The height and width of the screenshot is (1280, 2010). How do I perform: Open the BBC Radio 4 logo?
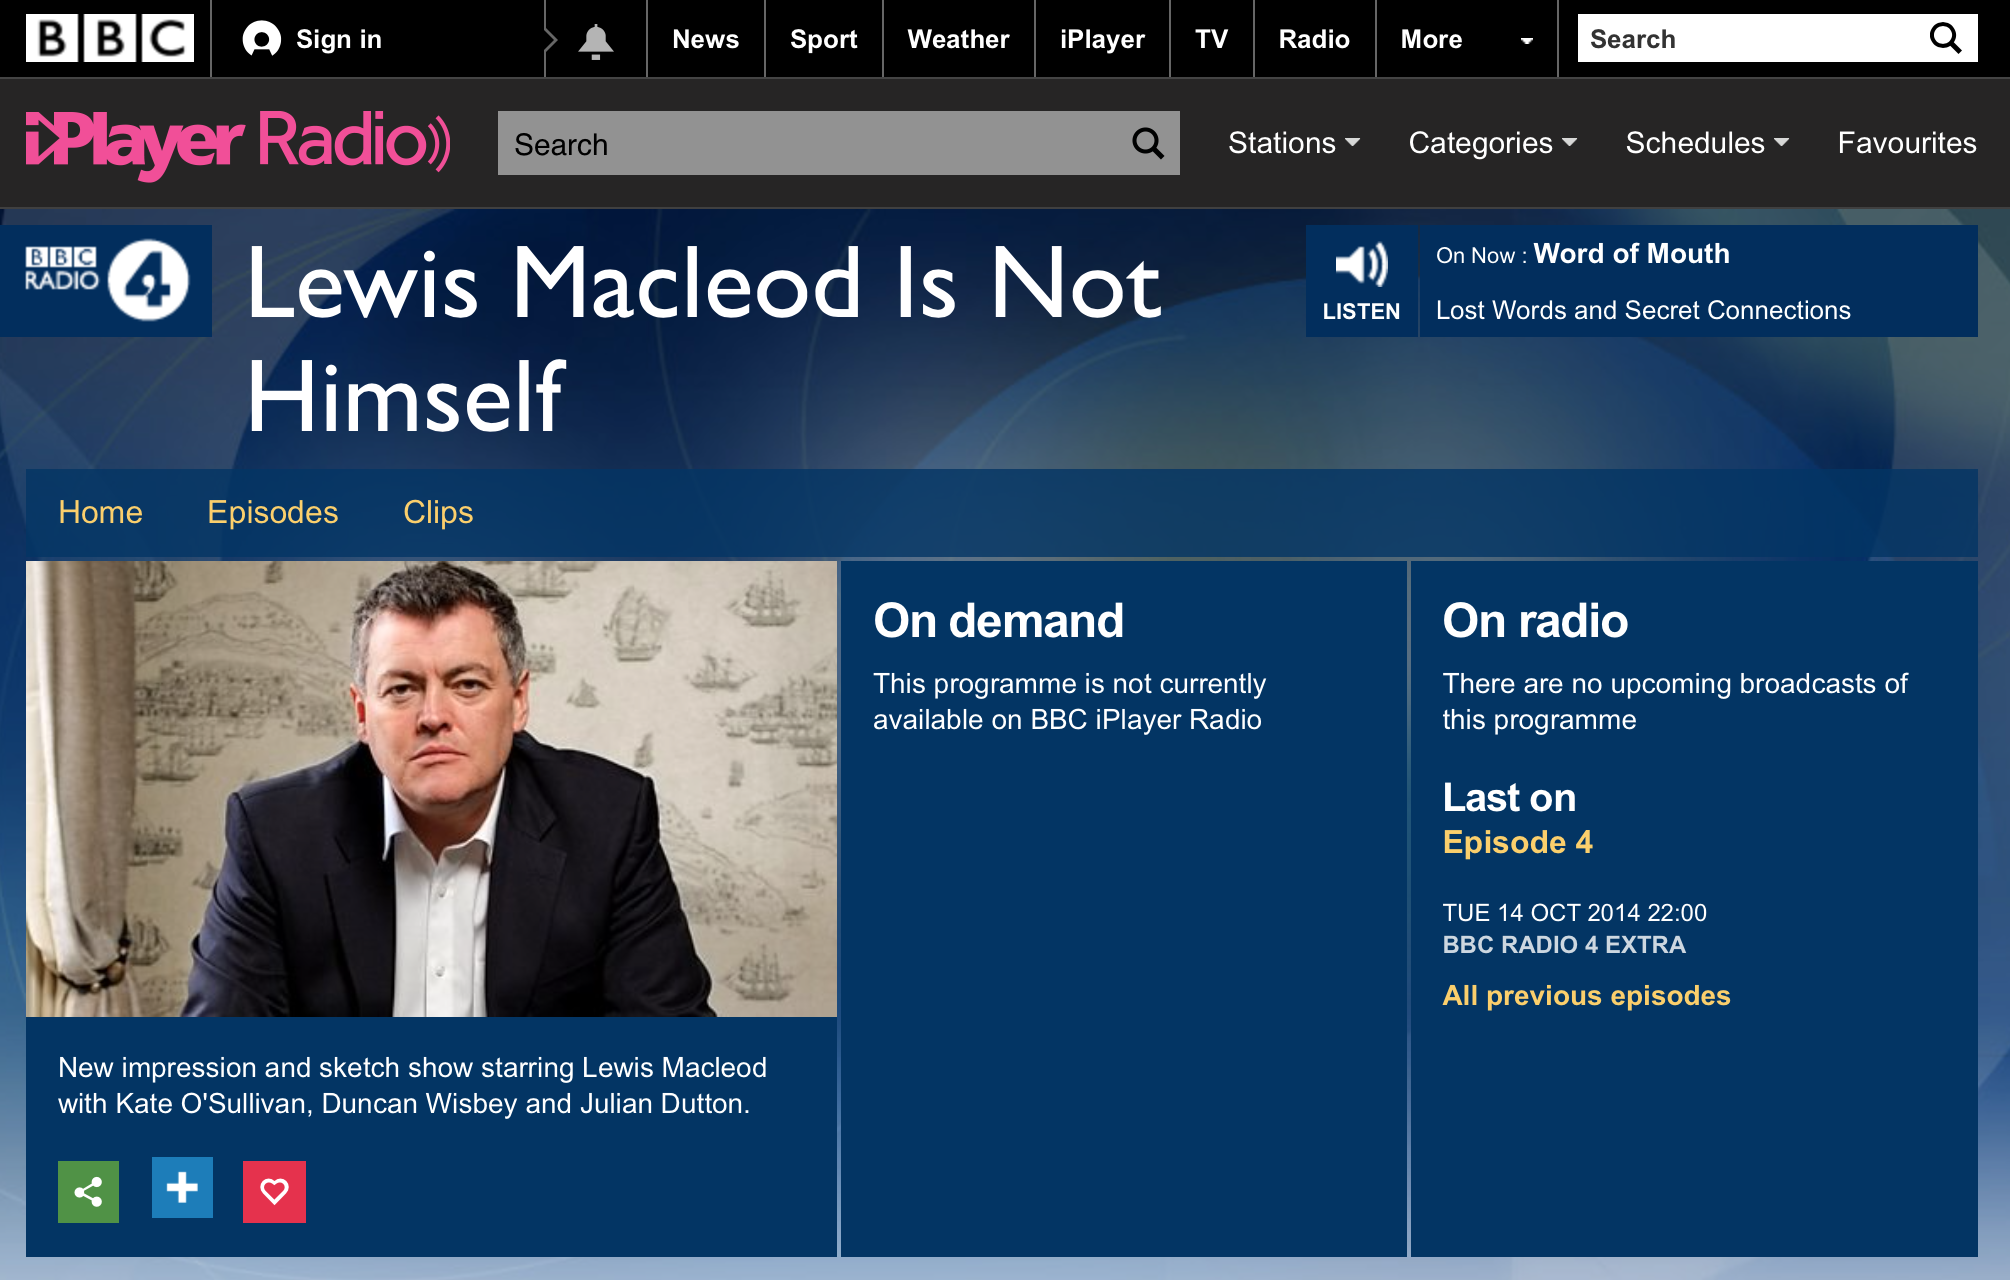tap(106, 281)
